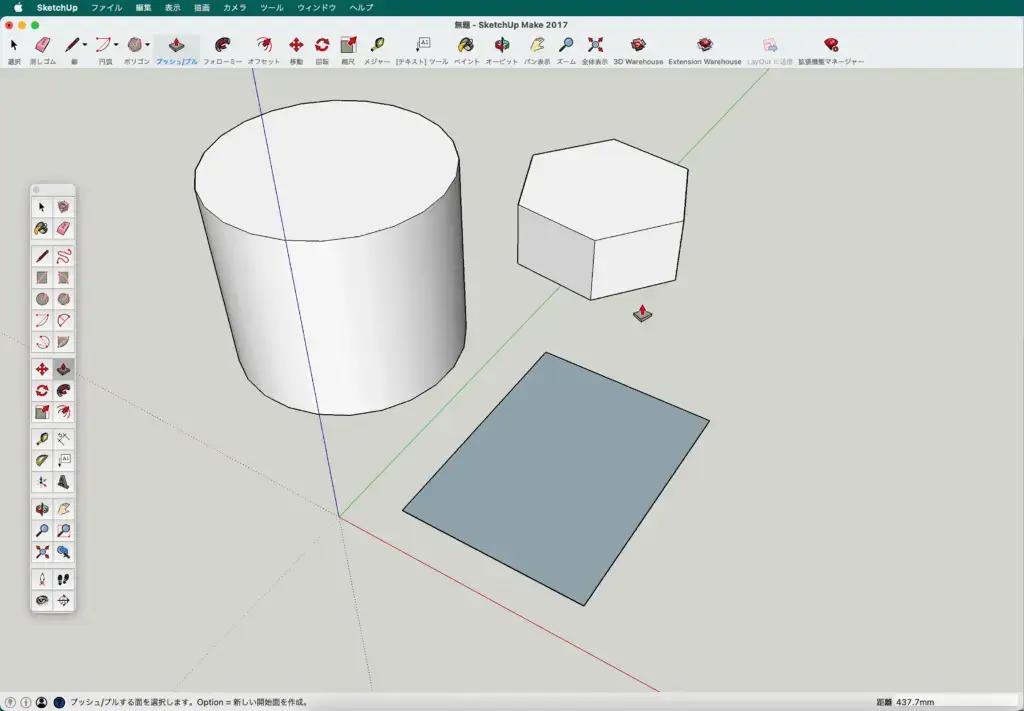Screen dimensions: 1024x711
Task: Open the Apple menu
Action: [18, 8]
